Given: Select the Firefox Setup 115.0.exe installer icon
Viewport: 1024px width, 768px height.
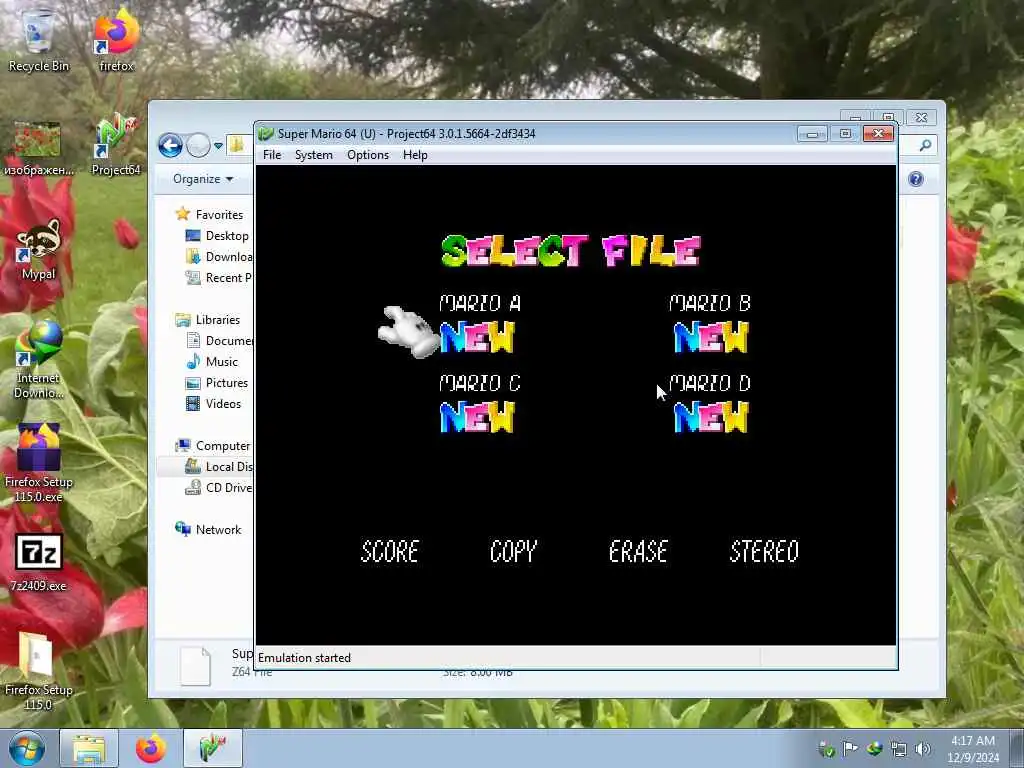Looking at the screenshot, I should pos(39,462).
